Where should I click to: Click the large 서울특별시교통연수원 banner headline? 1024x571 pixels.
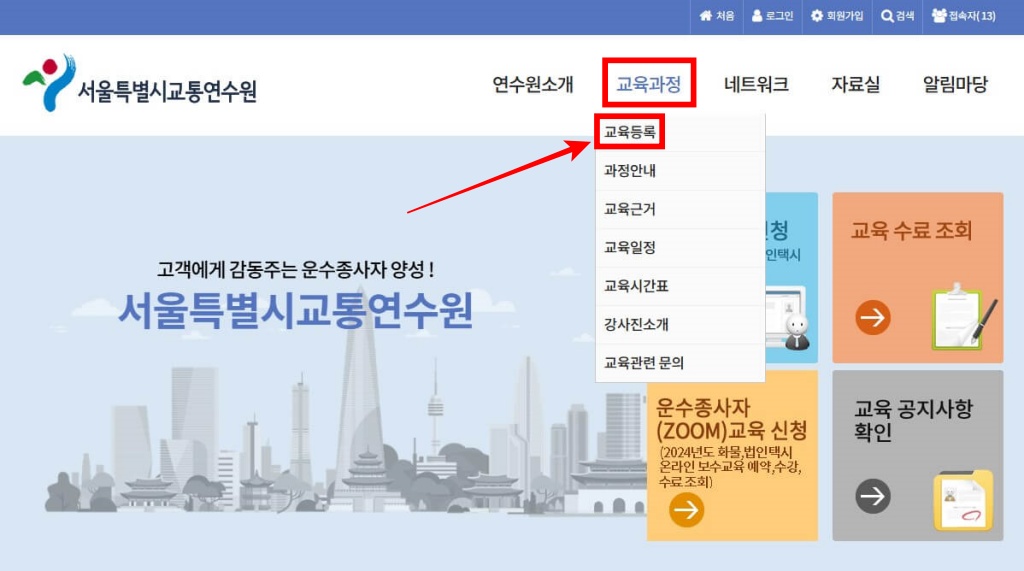295,310
